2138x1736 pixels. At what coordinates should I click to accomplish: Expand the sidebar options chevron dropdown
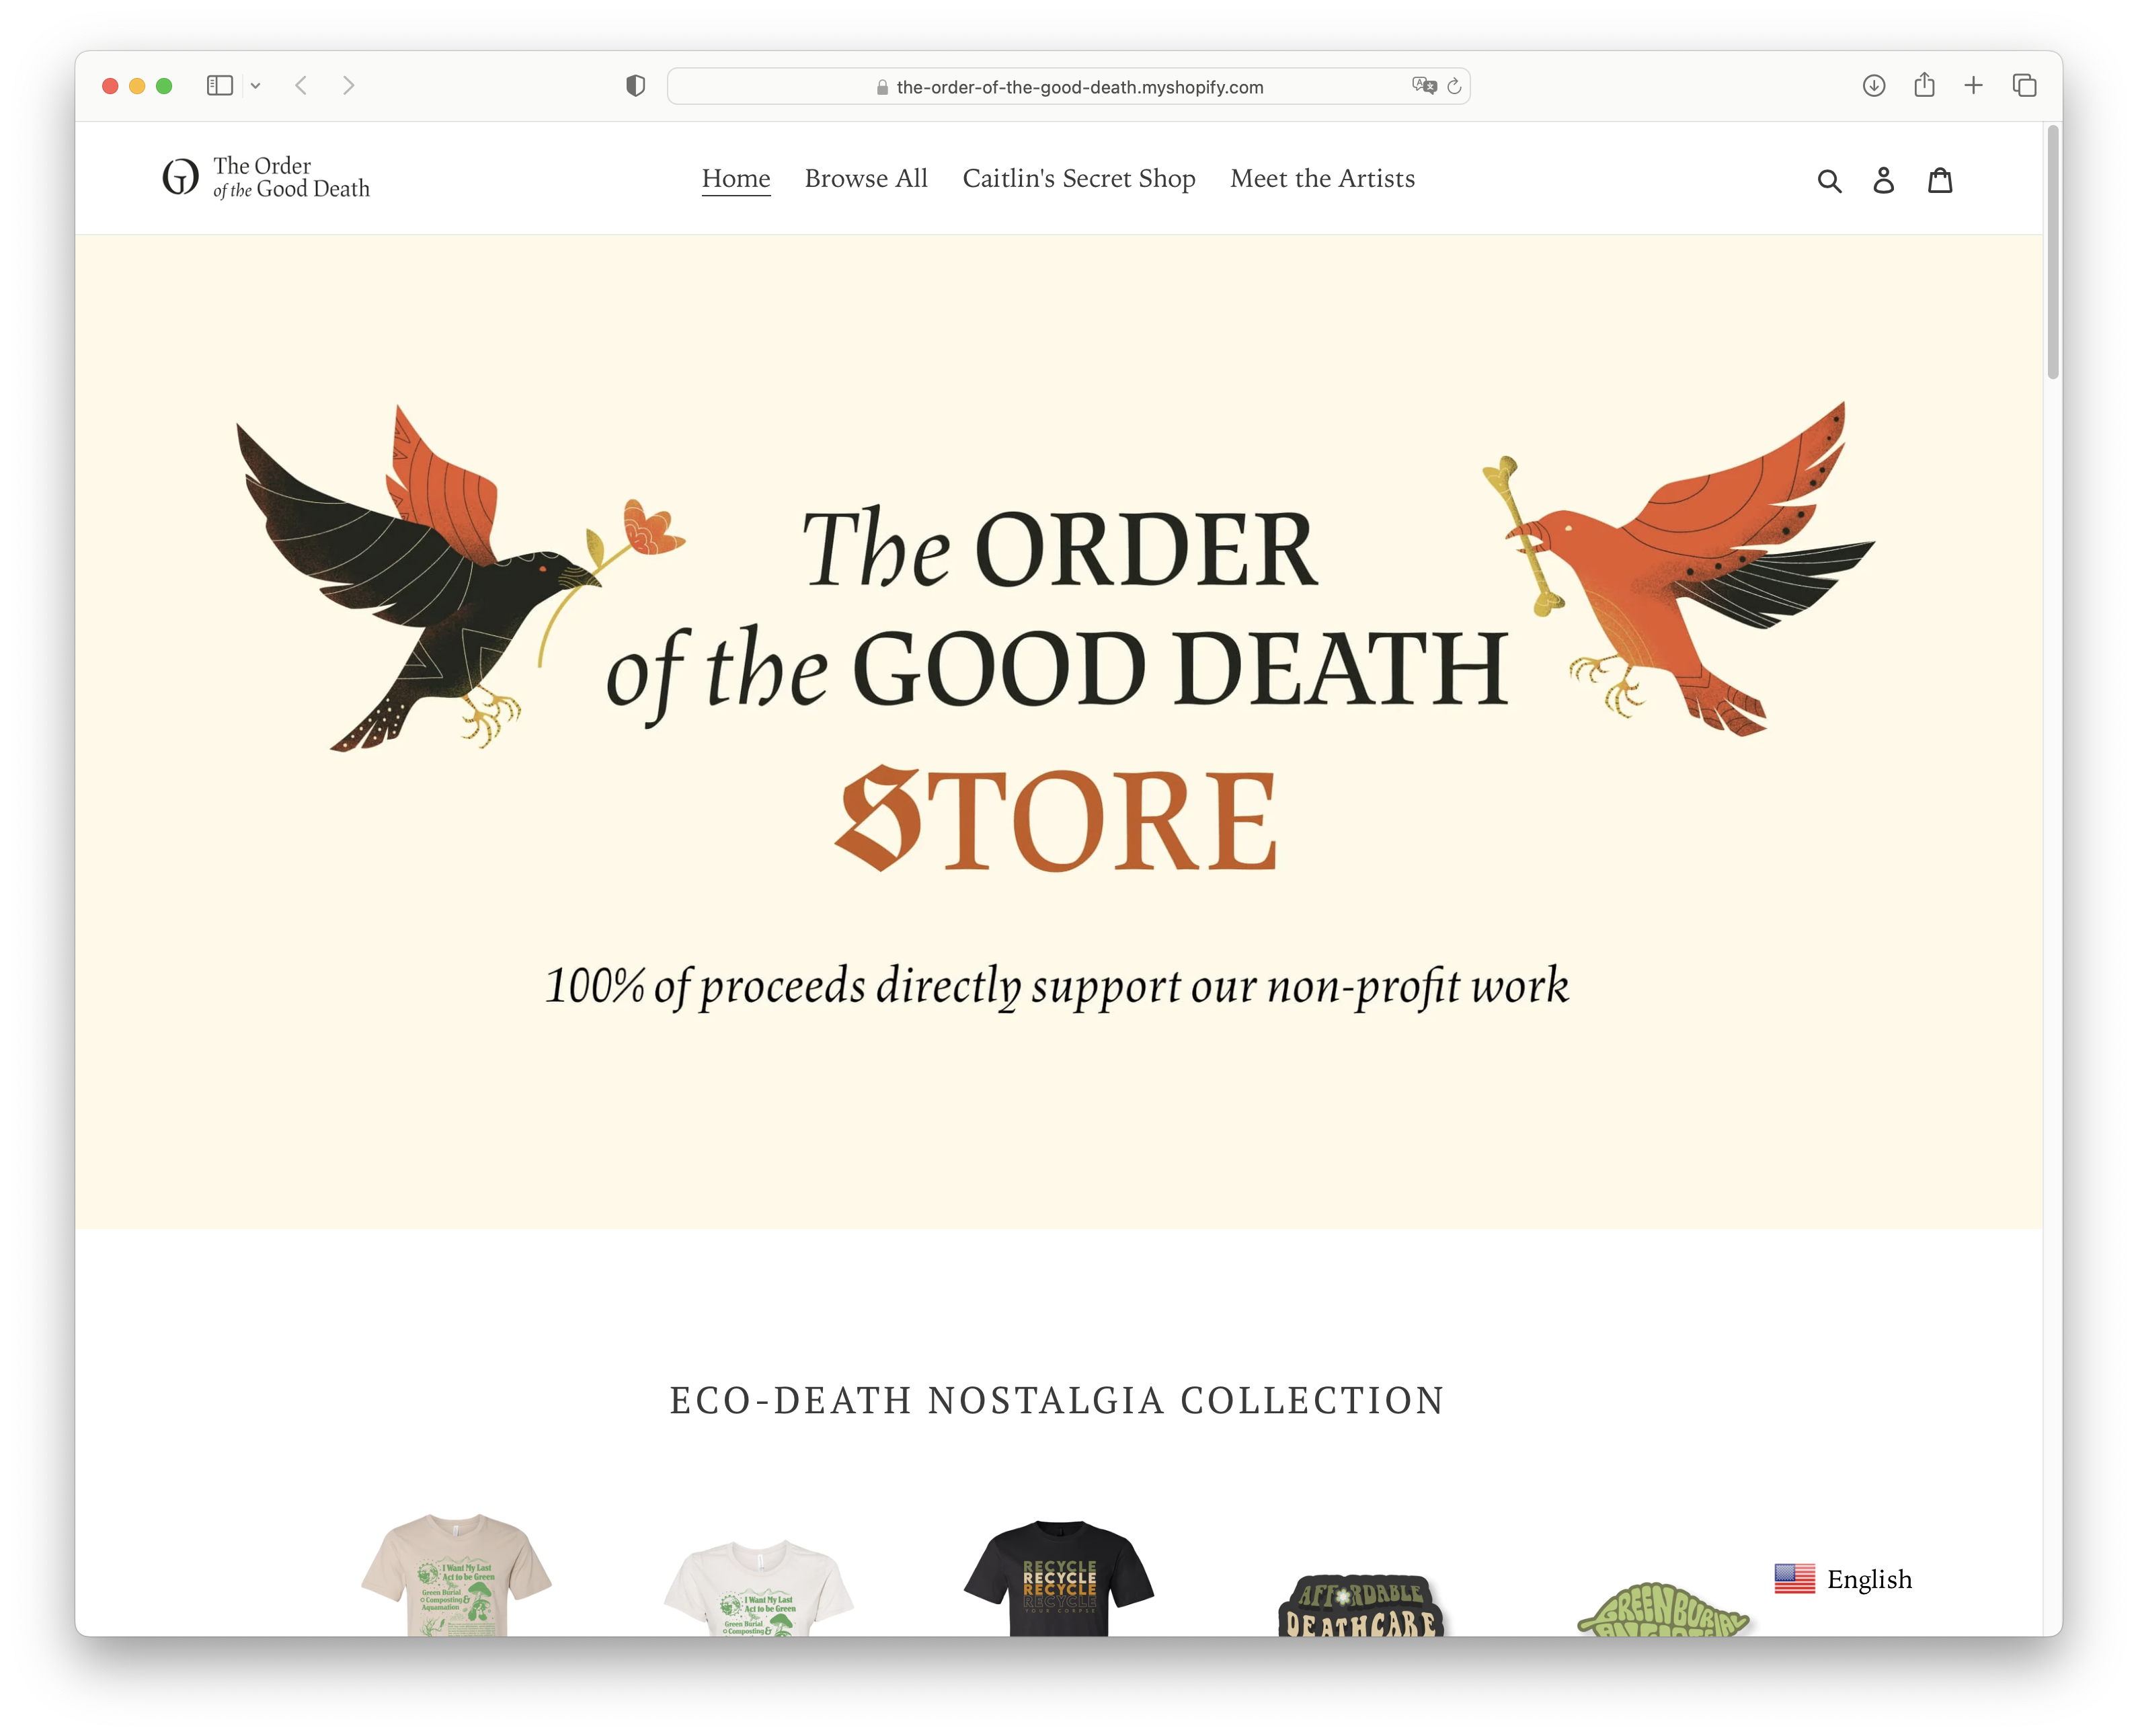click(x=256, y=86)
